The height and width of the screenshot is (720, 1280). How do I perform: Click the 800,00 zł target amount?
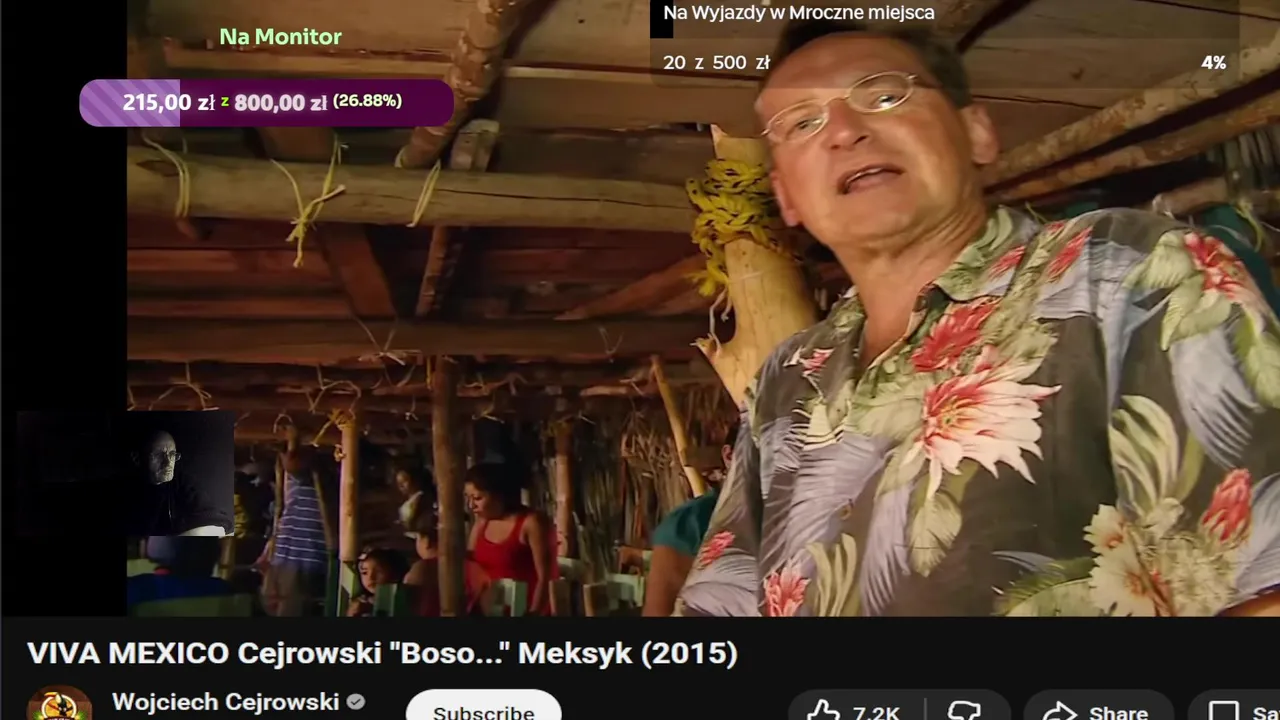point(280,102)
